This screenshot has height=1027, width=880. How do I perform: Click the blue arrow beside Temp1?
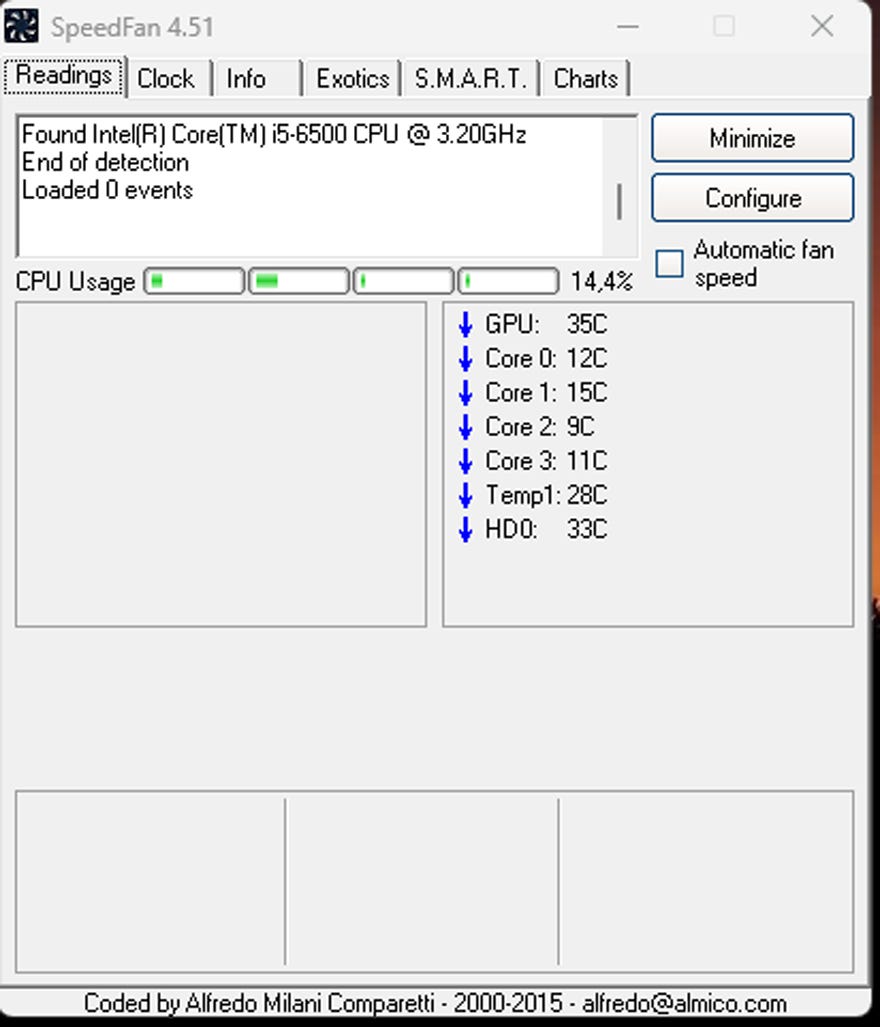pyautogui.click(x=466, y=495)
